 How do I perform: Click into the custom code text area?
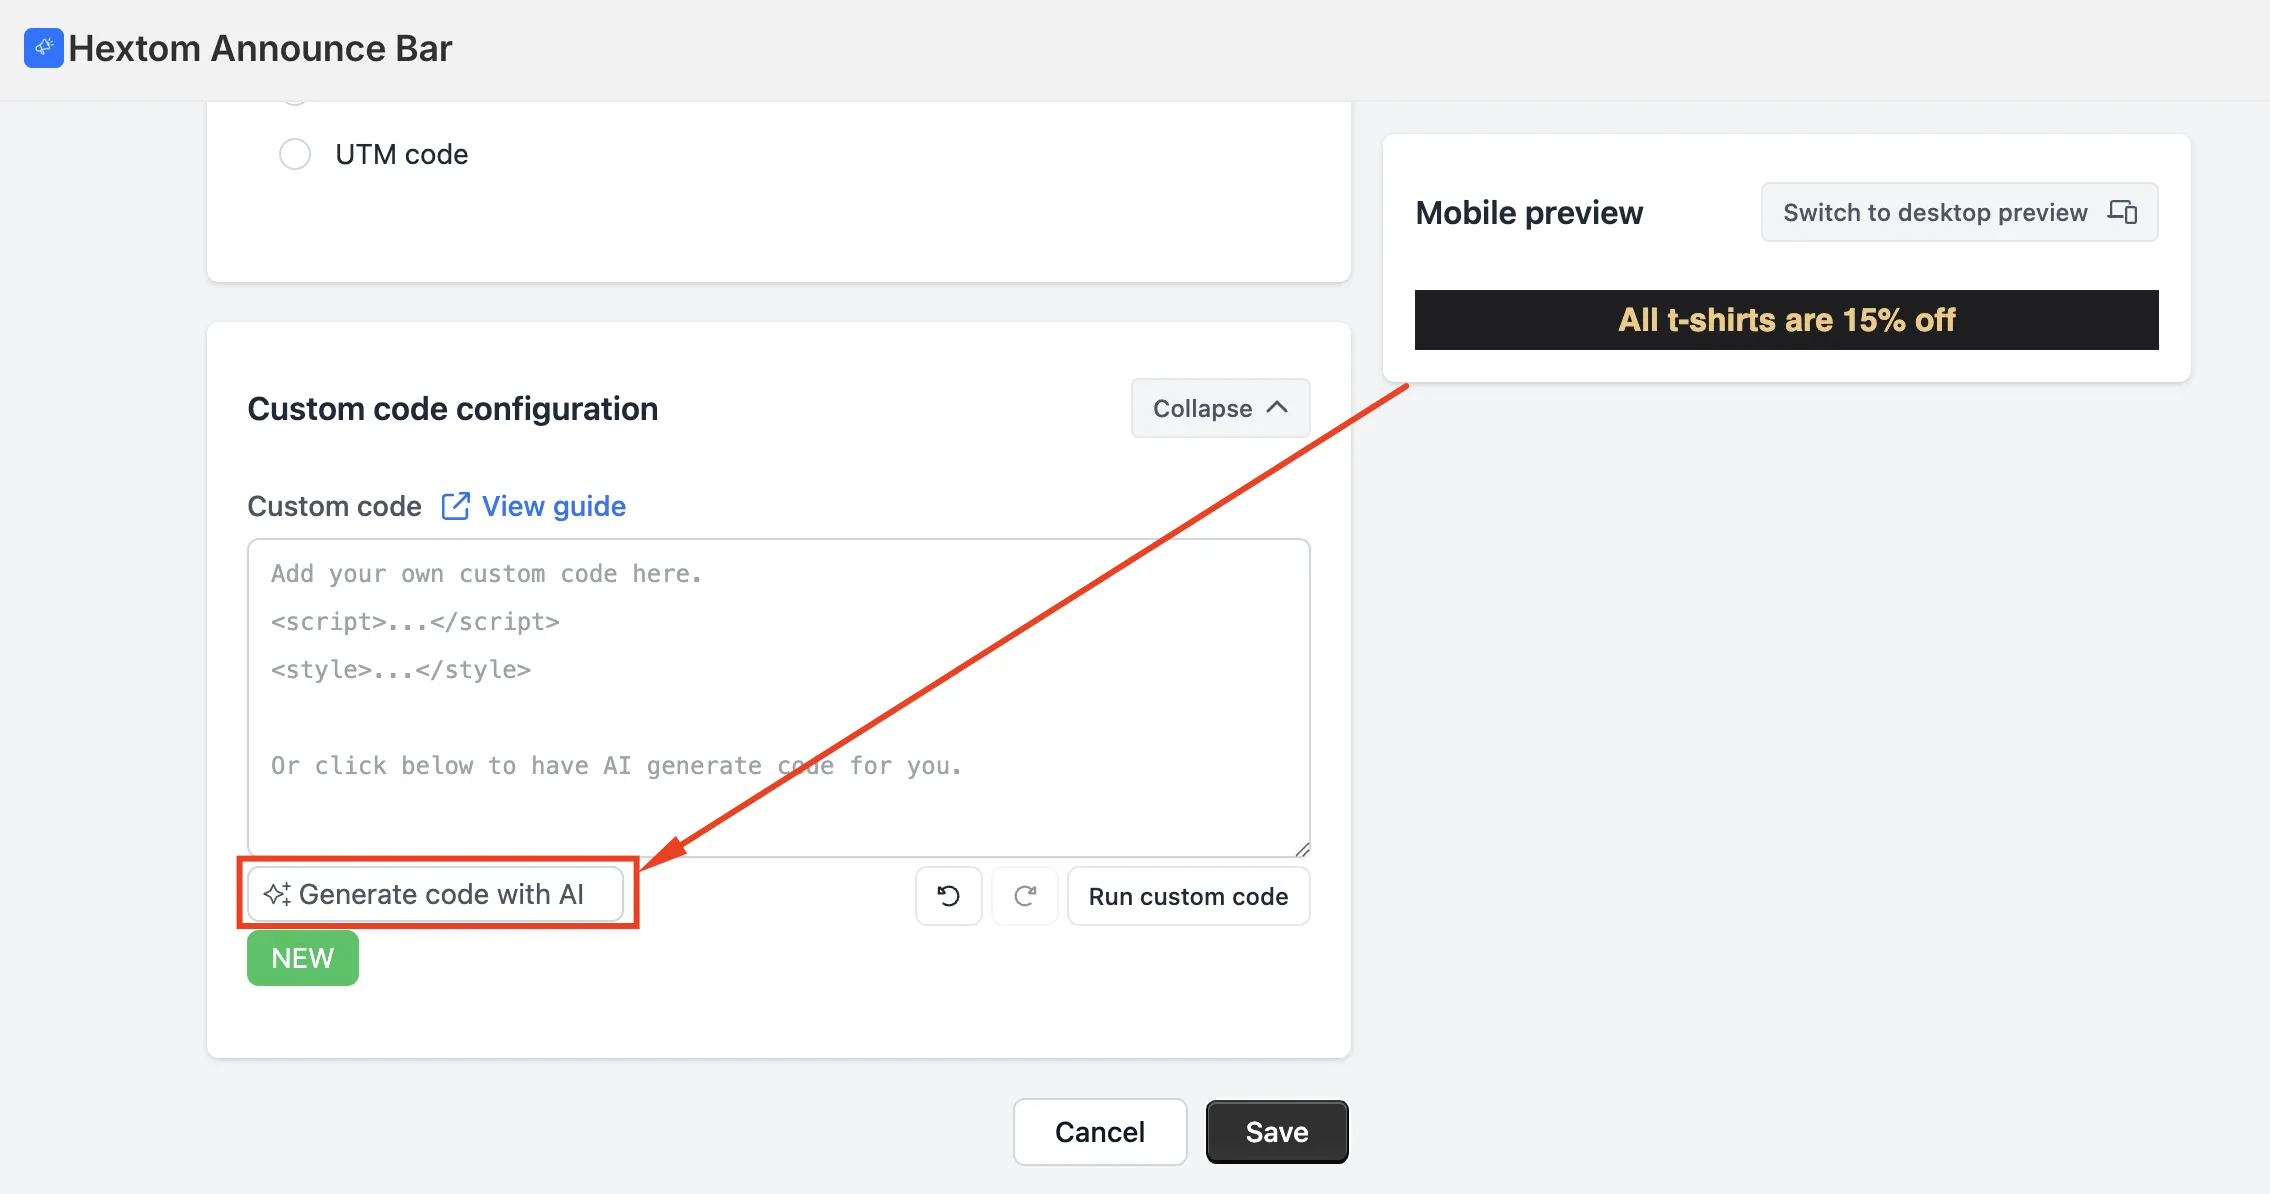point(778,697)
